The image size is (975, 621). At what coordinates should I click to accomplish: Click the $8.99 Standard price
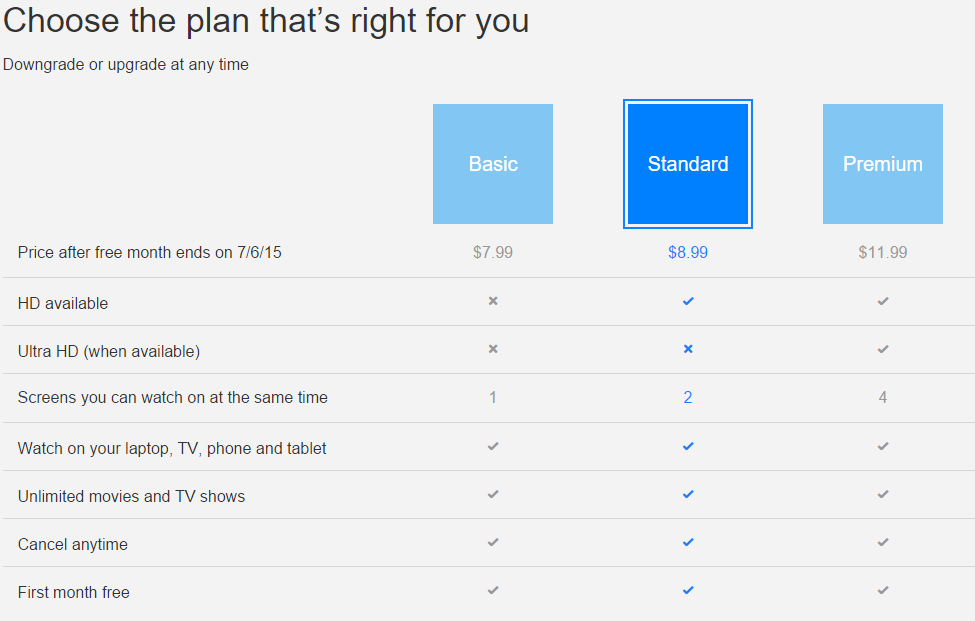688,252
